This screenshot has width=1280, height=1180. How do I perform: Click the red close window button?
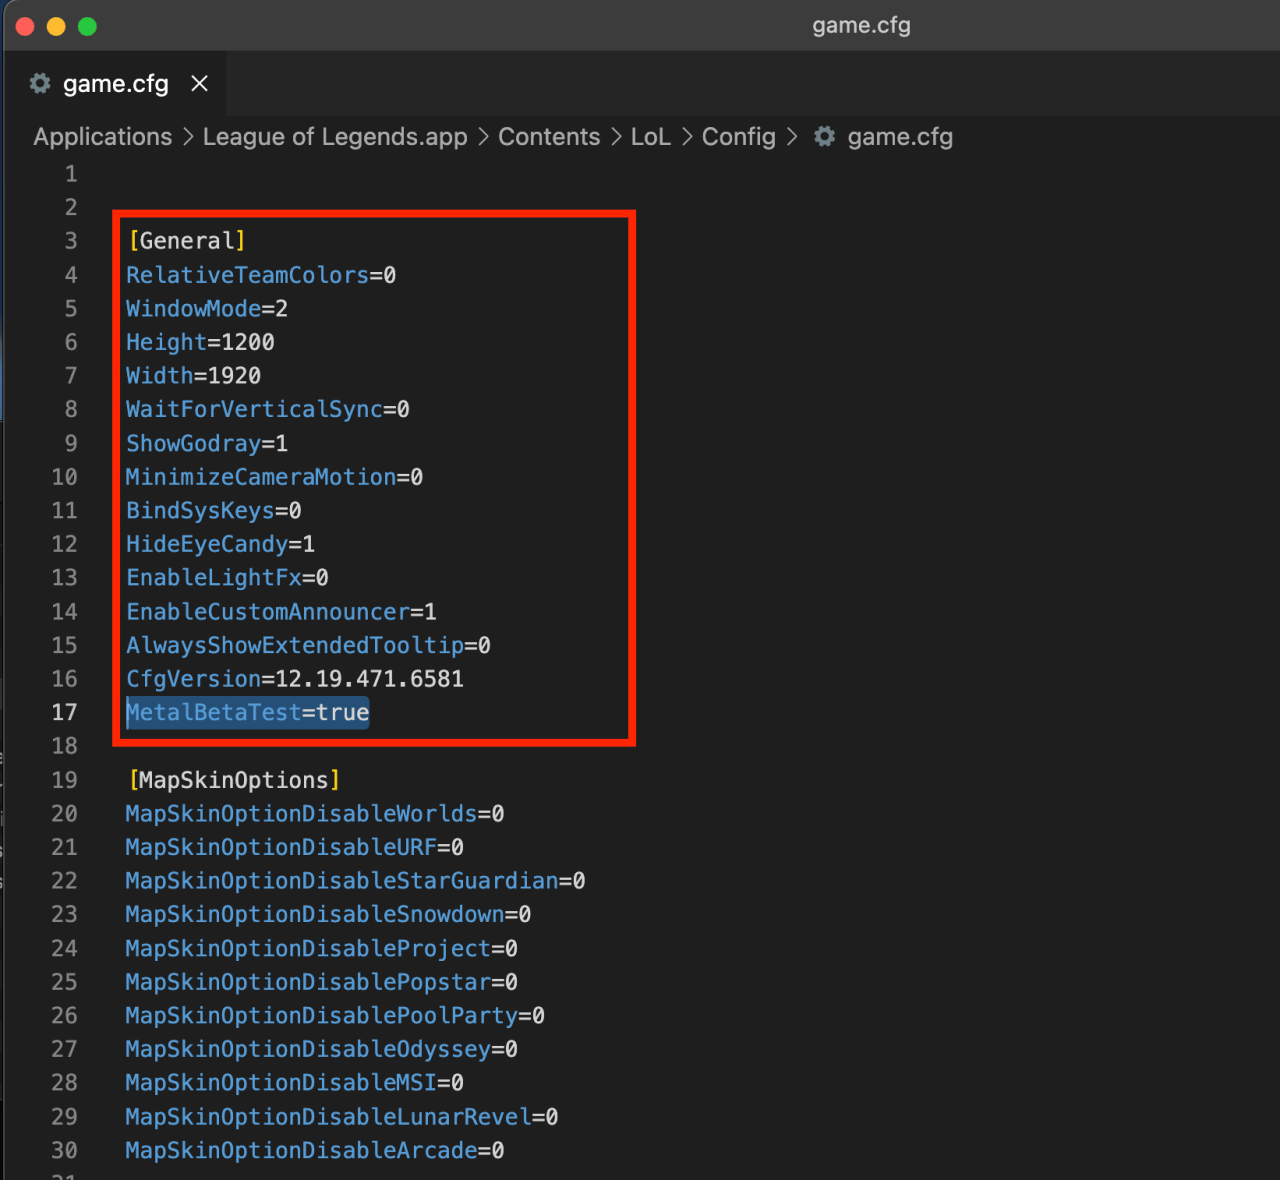coord(25,27)
